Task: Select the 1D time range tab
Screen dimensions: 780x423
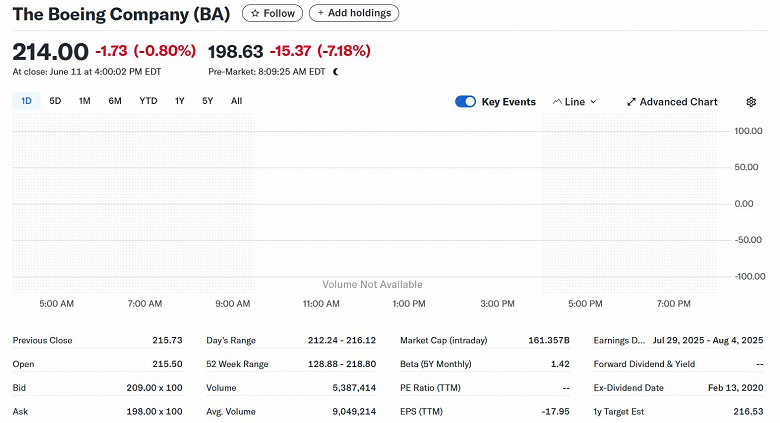Action: click(x=27, y=101)
